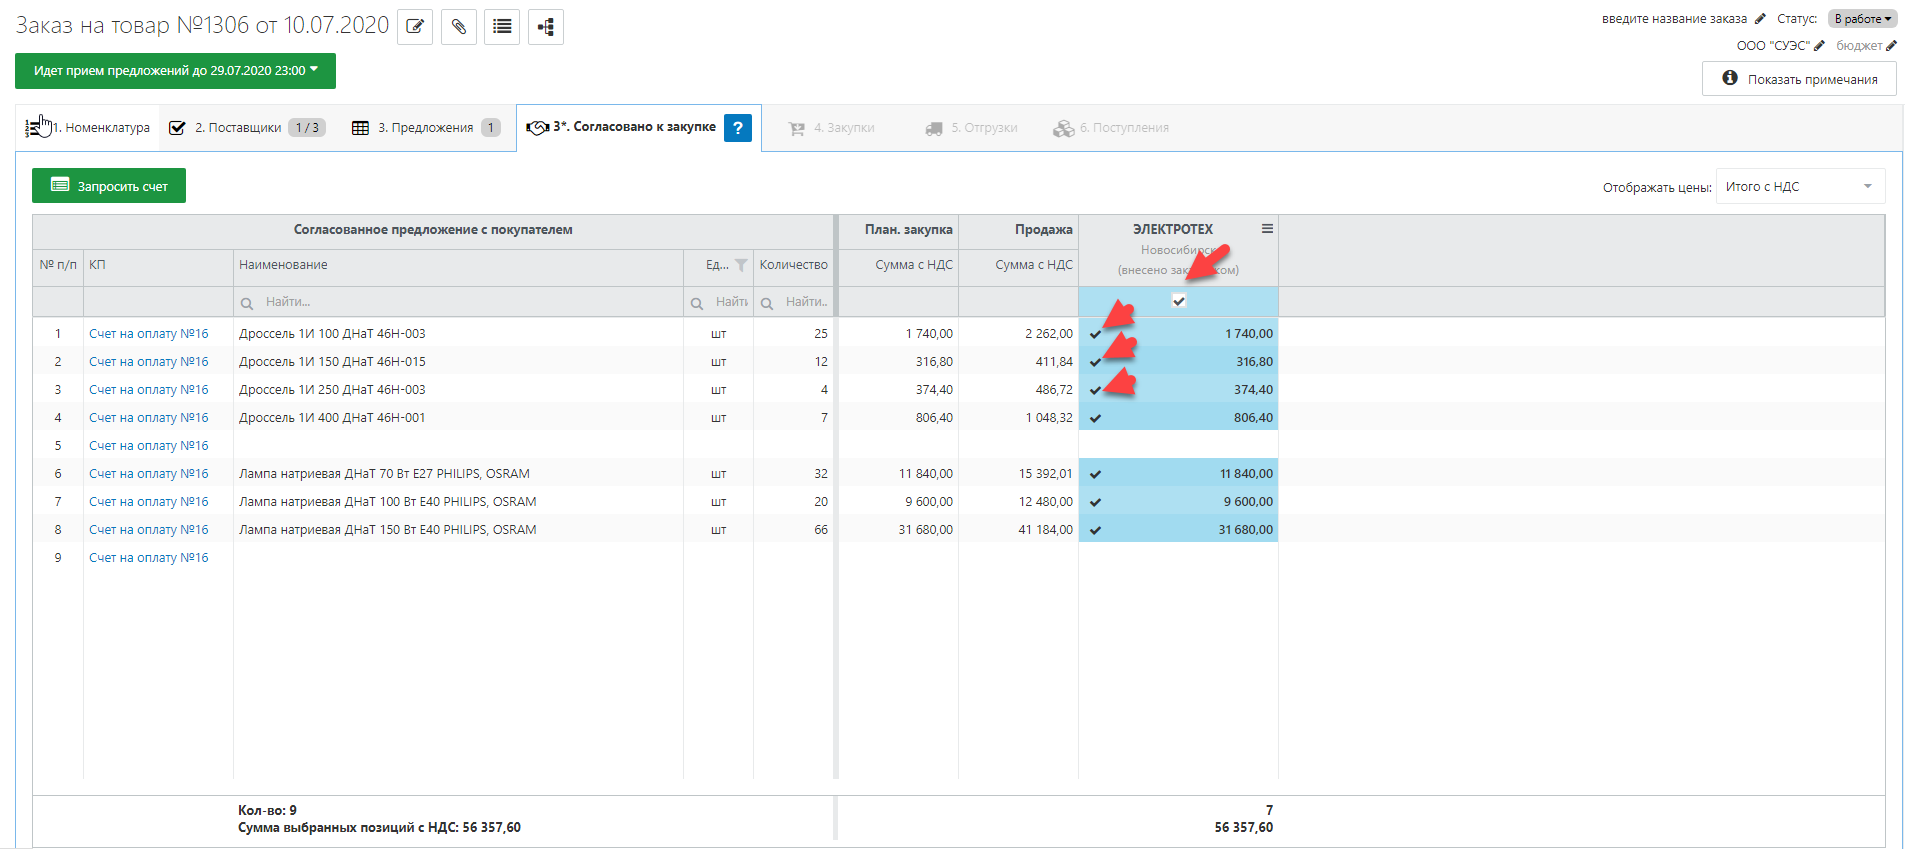The width and height of the screenshot is (1919, 849).
Task: Toggle the select-all checkbox under ЭЛЕКТРОТЕХ
Action: click(1179, 301)
